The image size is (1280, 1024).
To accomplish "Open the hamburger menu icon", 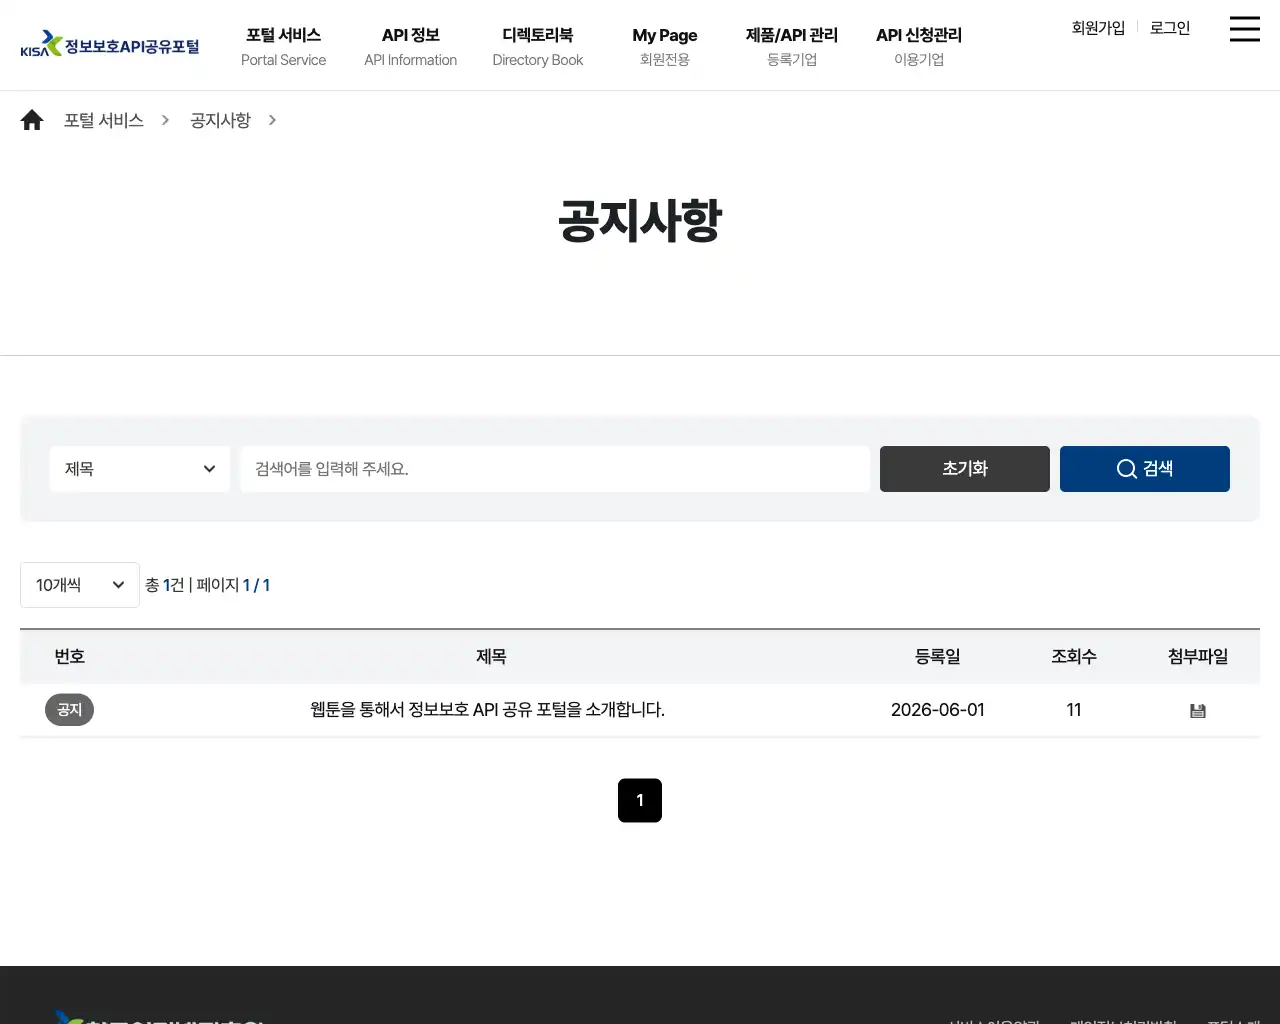I will 1244,29.
